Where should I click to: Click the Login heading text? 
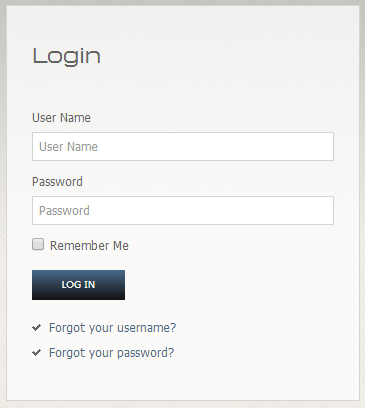click(x=66, y=56)
